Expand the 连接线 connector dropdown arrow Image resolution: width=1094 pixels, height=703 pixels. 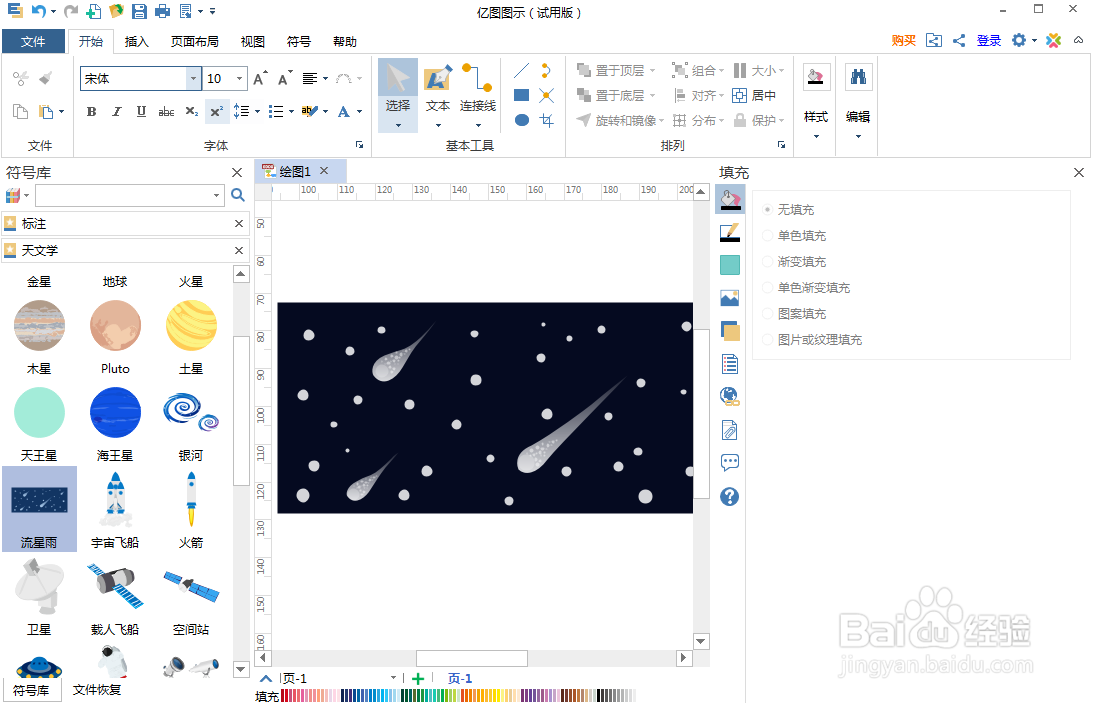[x=479, y=126]
